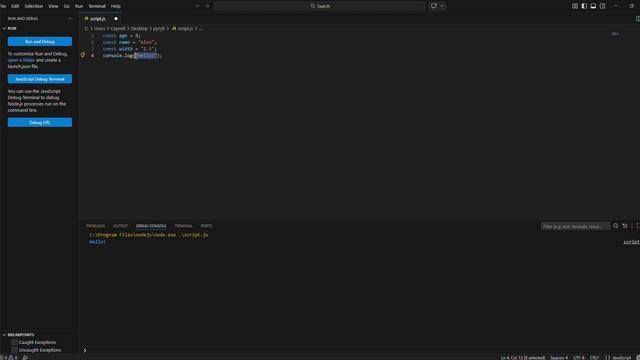Switch to the PROBLEMS panel tab
Viewport: 640px width, 360px height.
pyautogui.click(x=96, y=226)
